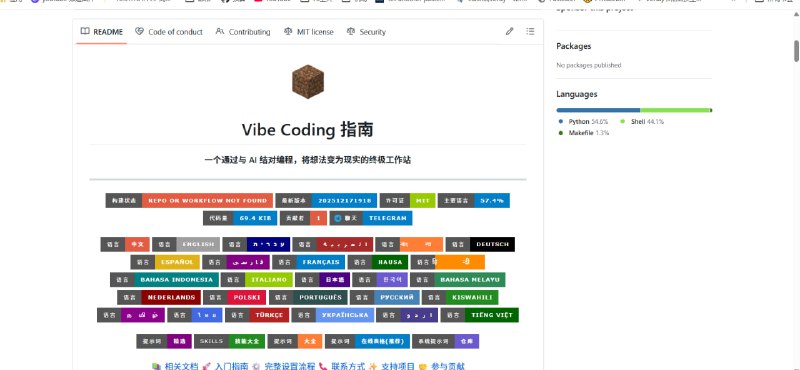Select the Español language badge
800x370 pixels.
(x=165, y=262)
